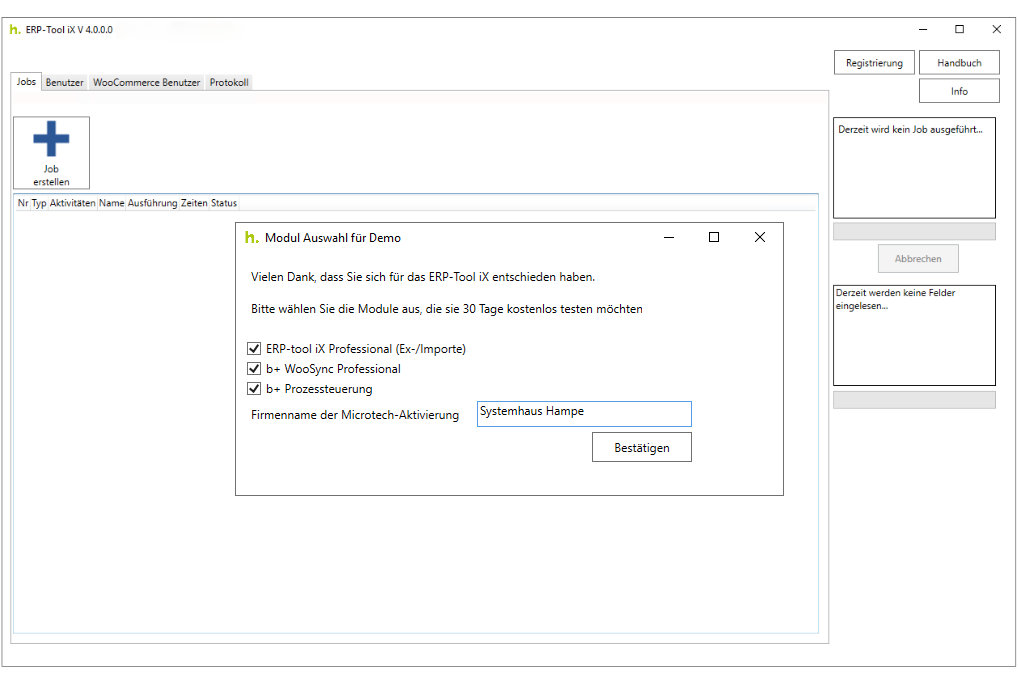Confirm module selection with Bestätigen

pyautogui.click(x=641, y=447)
